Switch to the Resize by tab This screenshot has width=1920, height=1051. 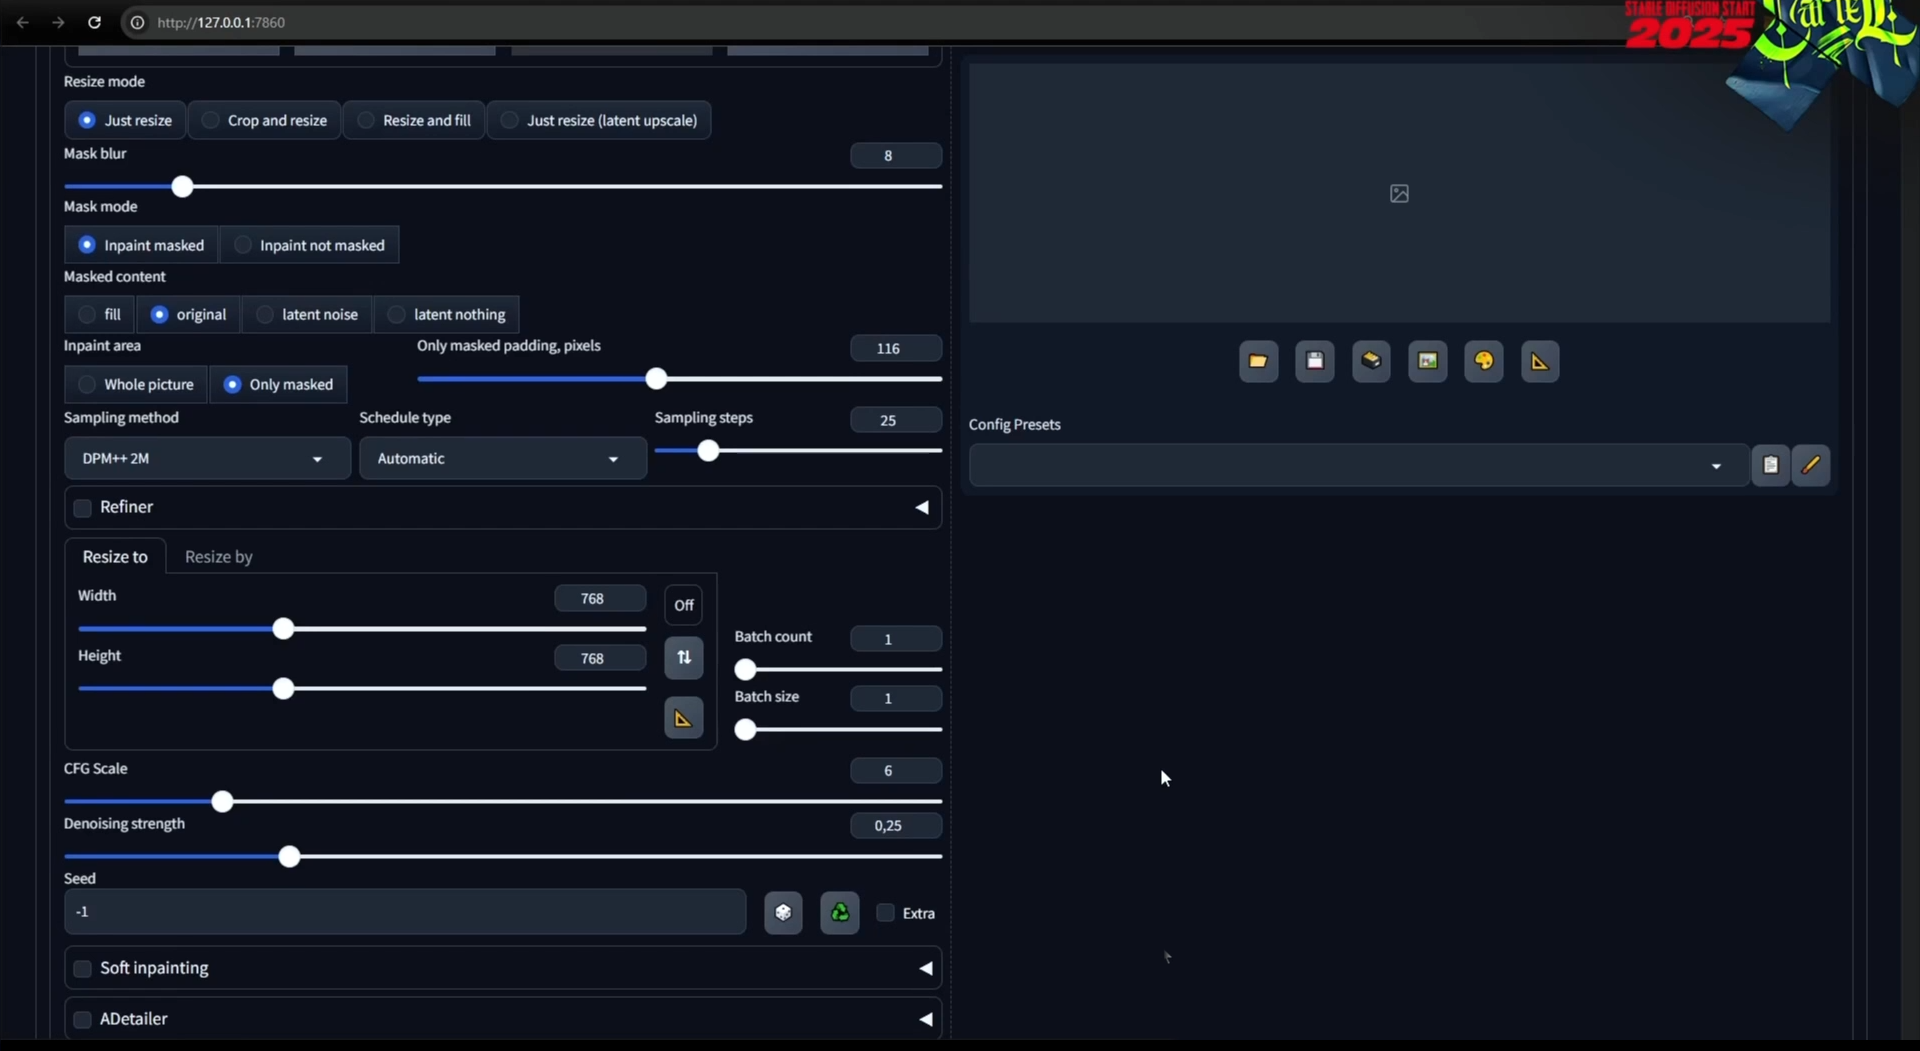pyautogui.click(x=218, y=557)
